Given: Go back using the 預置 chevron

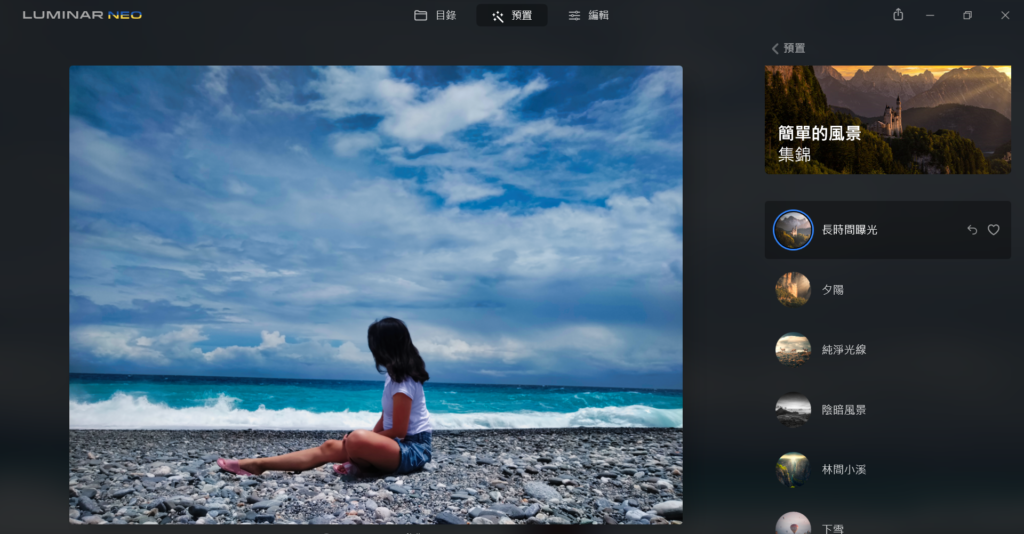Looking at the screenshot, I should point(788,48).
